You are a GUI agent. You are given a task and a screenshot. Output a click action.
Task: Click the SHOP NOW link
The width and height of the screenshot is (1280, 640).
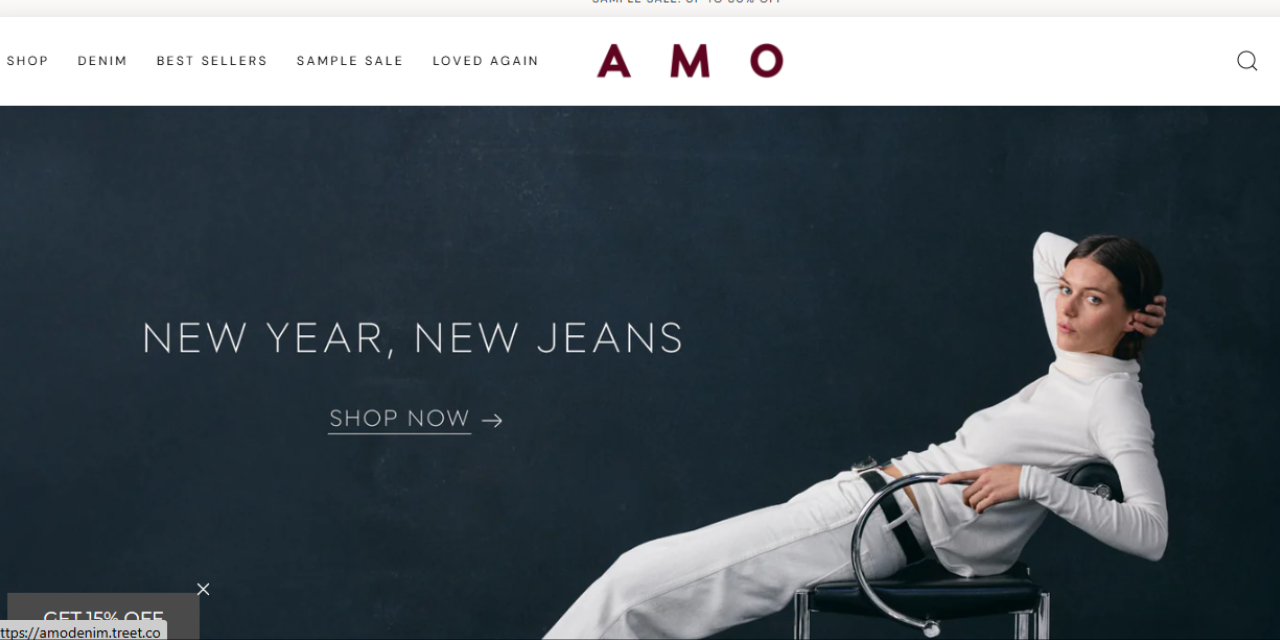pos(400,418)
